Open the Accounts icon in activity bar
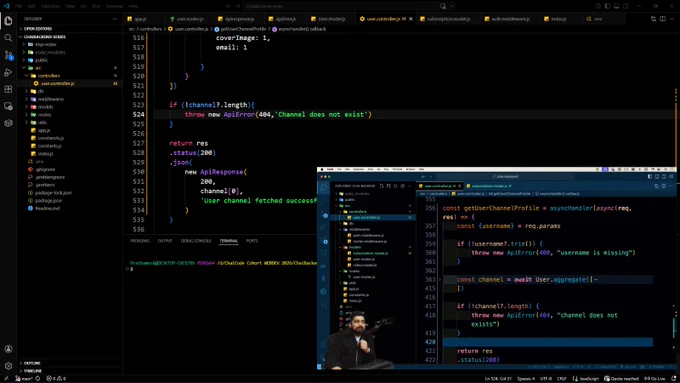680x383 pixels. (x=8, y=349)
